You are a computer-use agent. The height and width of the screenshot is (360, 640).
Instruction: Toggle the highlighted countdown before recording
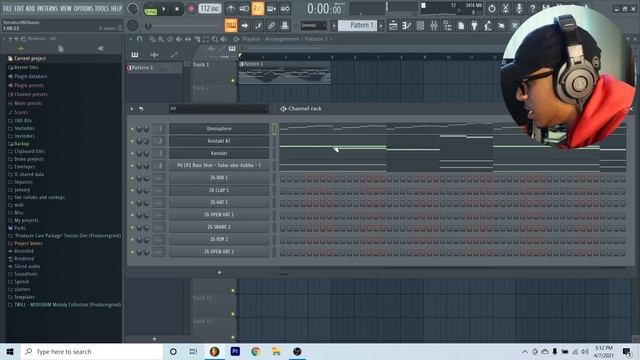[x=258, y=9]
